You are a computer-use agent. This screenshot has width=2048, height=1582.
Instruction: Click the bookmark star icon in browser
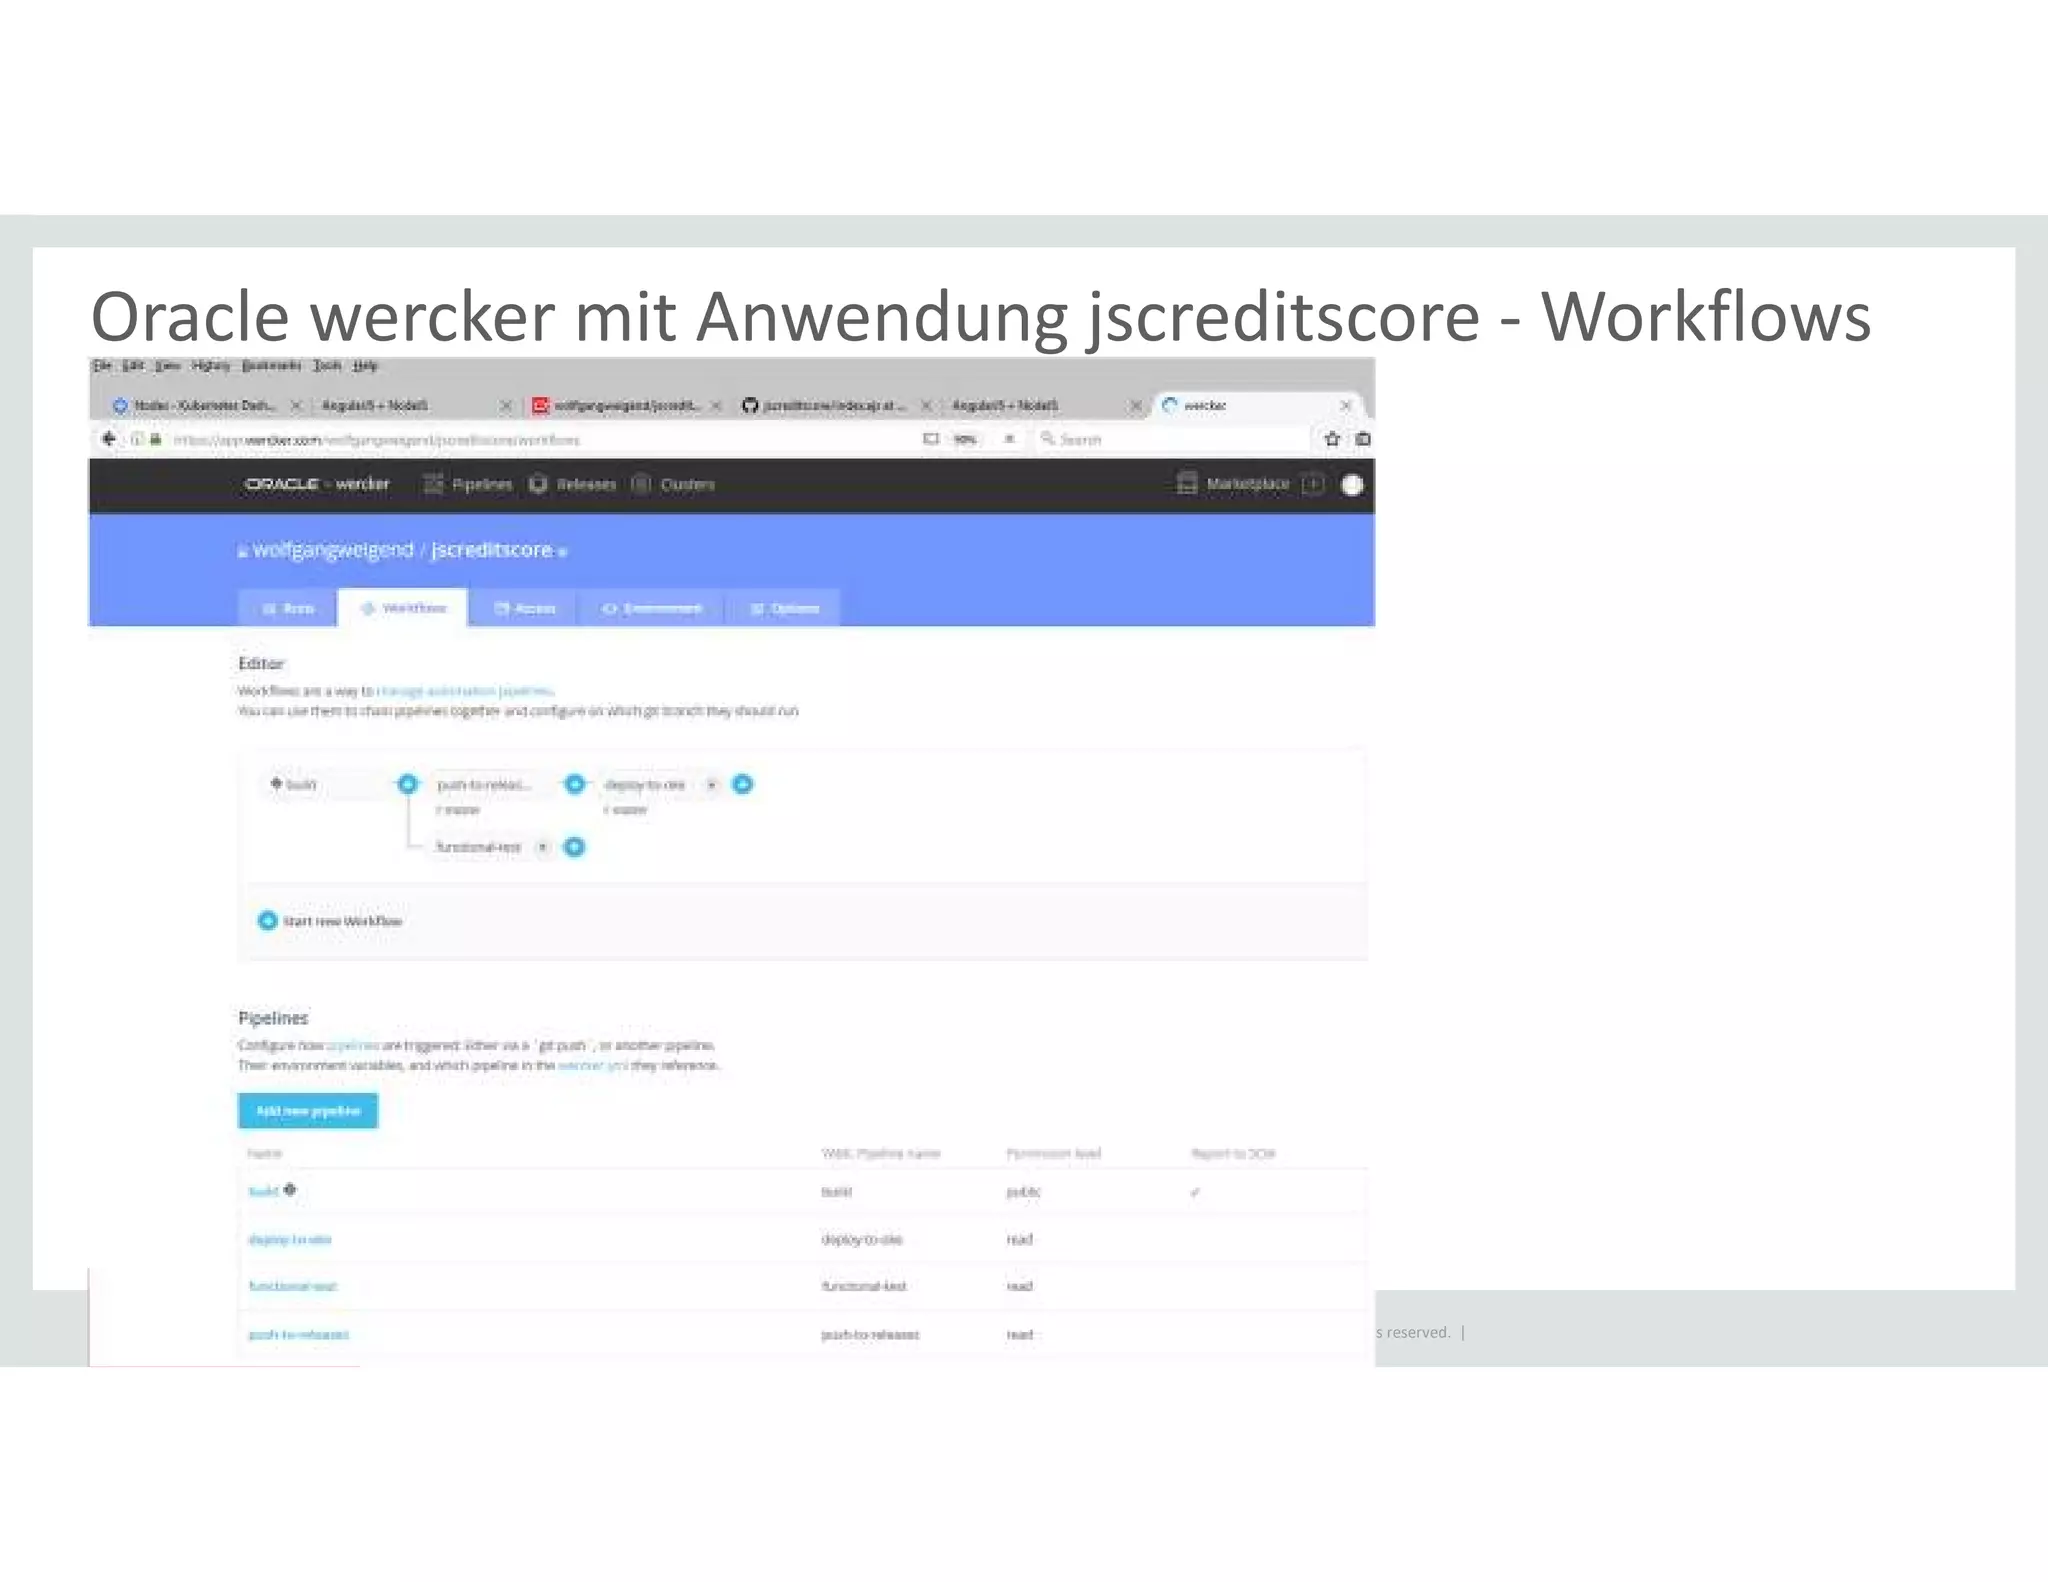pos(1332,439)
